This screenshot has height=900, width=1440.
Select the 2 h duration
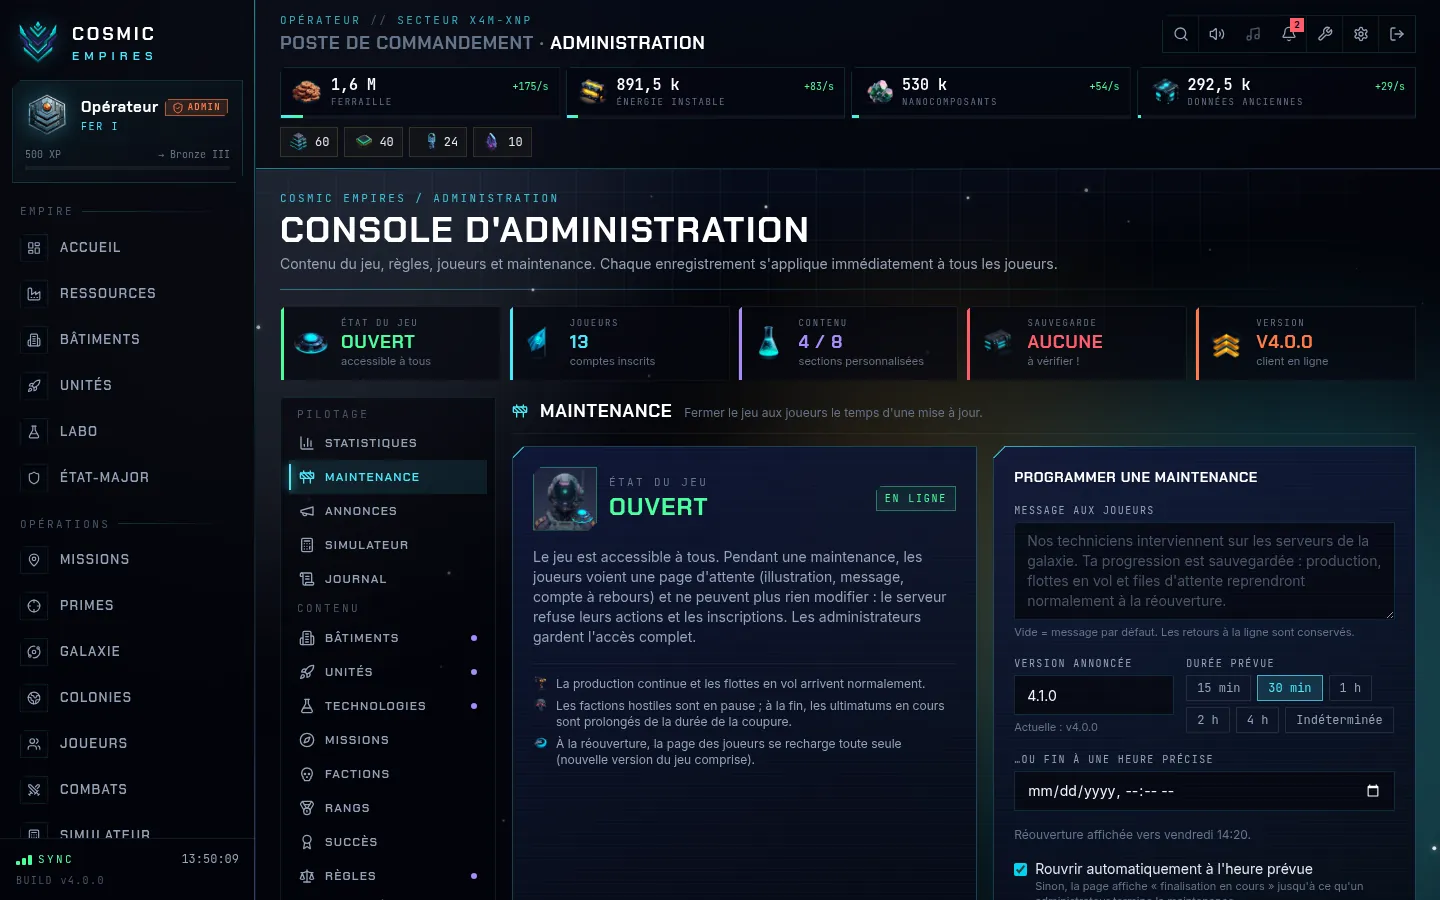click(1208, 720)
